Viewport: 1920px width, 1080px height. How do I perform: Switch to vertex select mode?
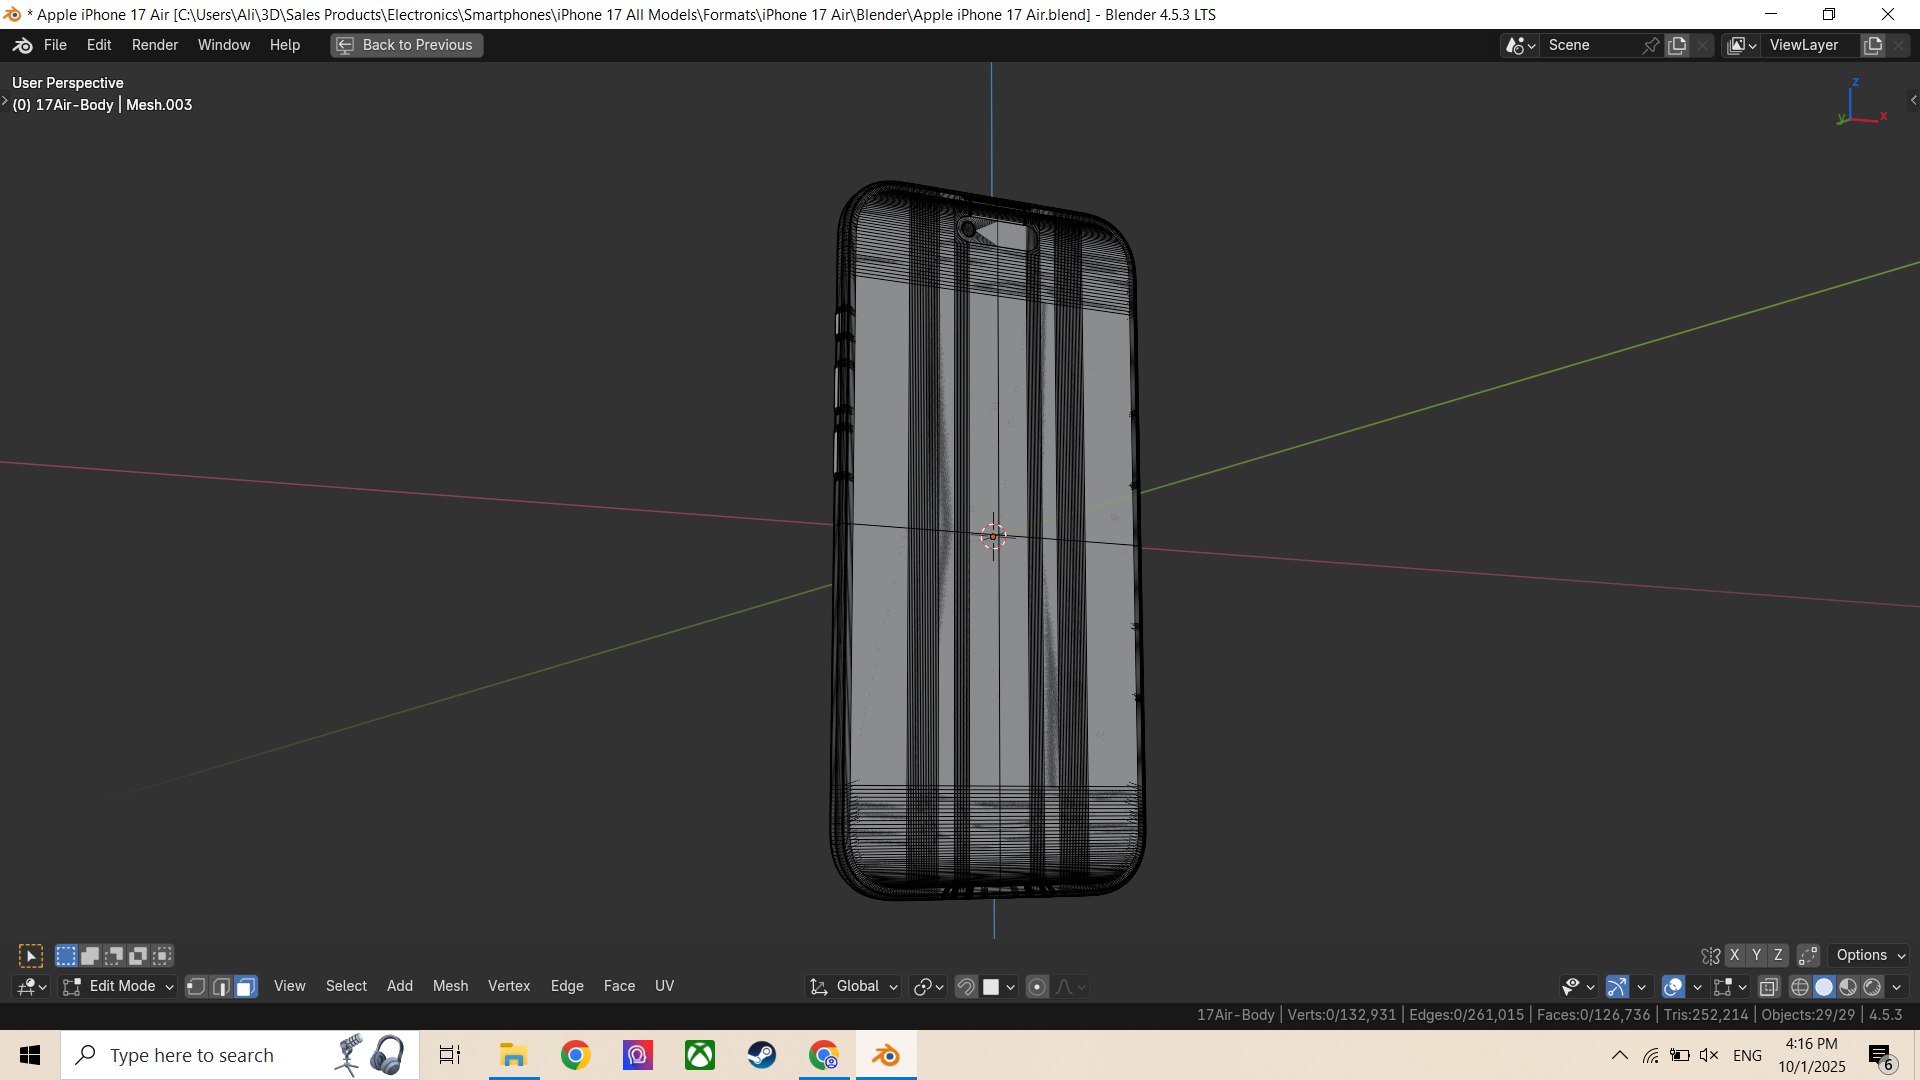tap(196, 987)
